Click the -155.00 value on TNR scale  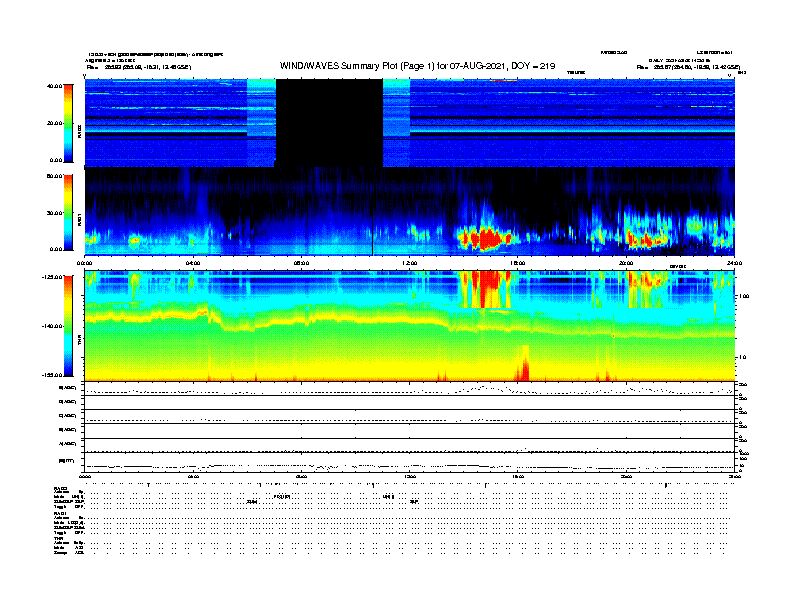click(50, 375)
